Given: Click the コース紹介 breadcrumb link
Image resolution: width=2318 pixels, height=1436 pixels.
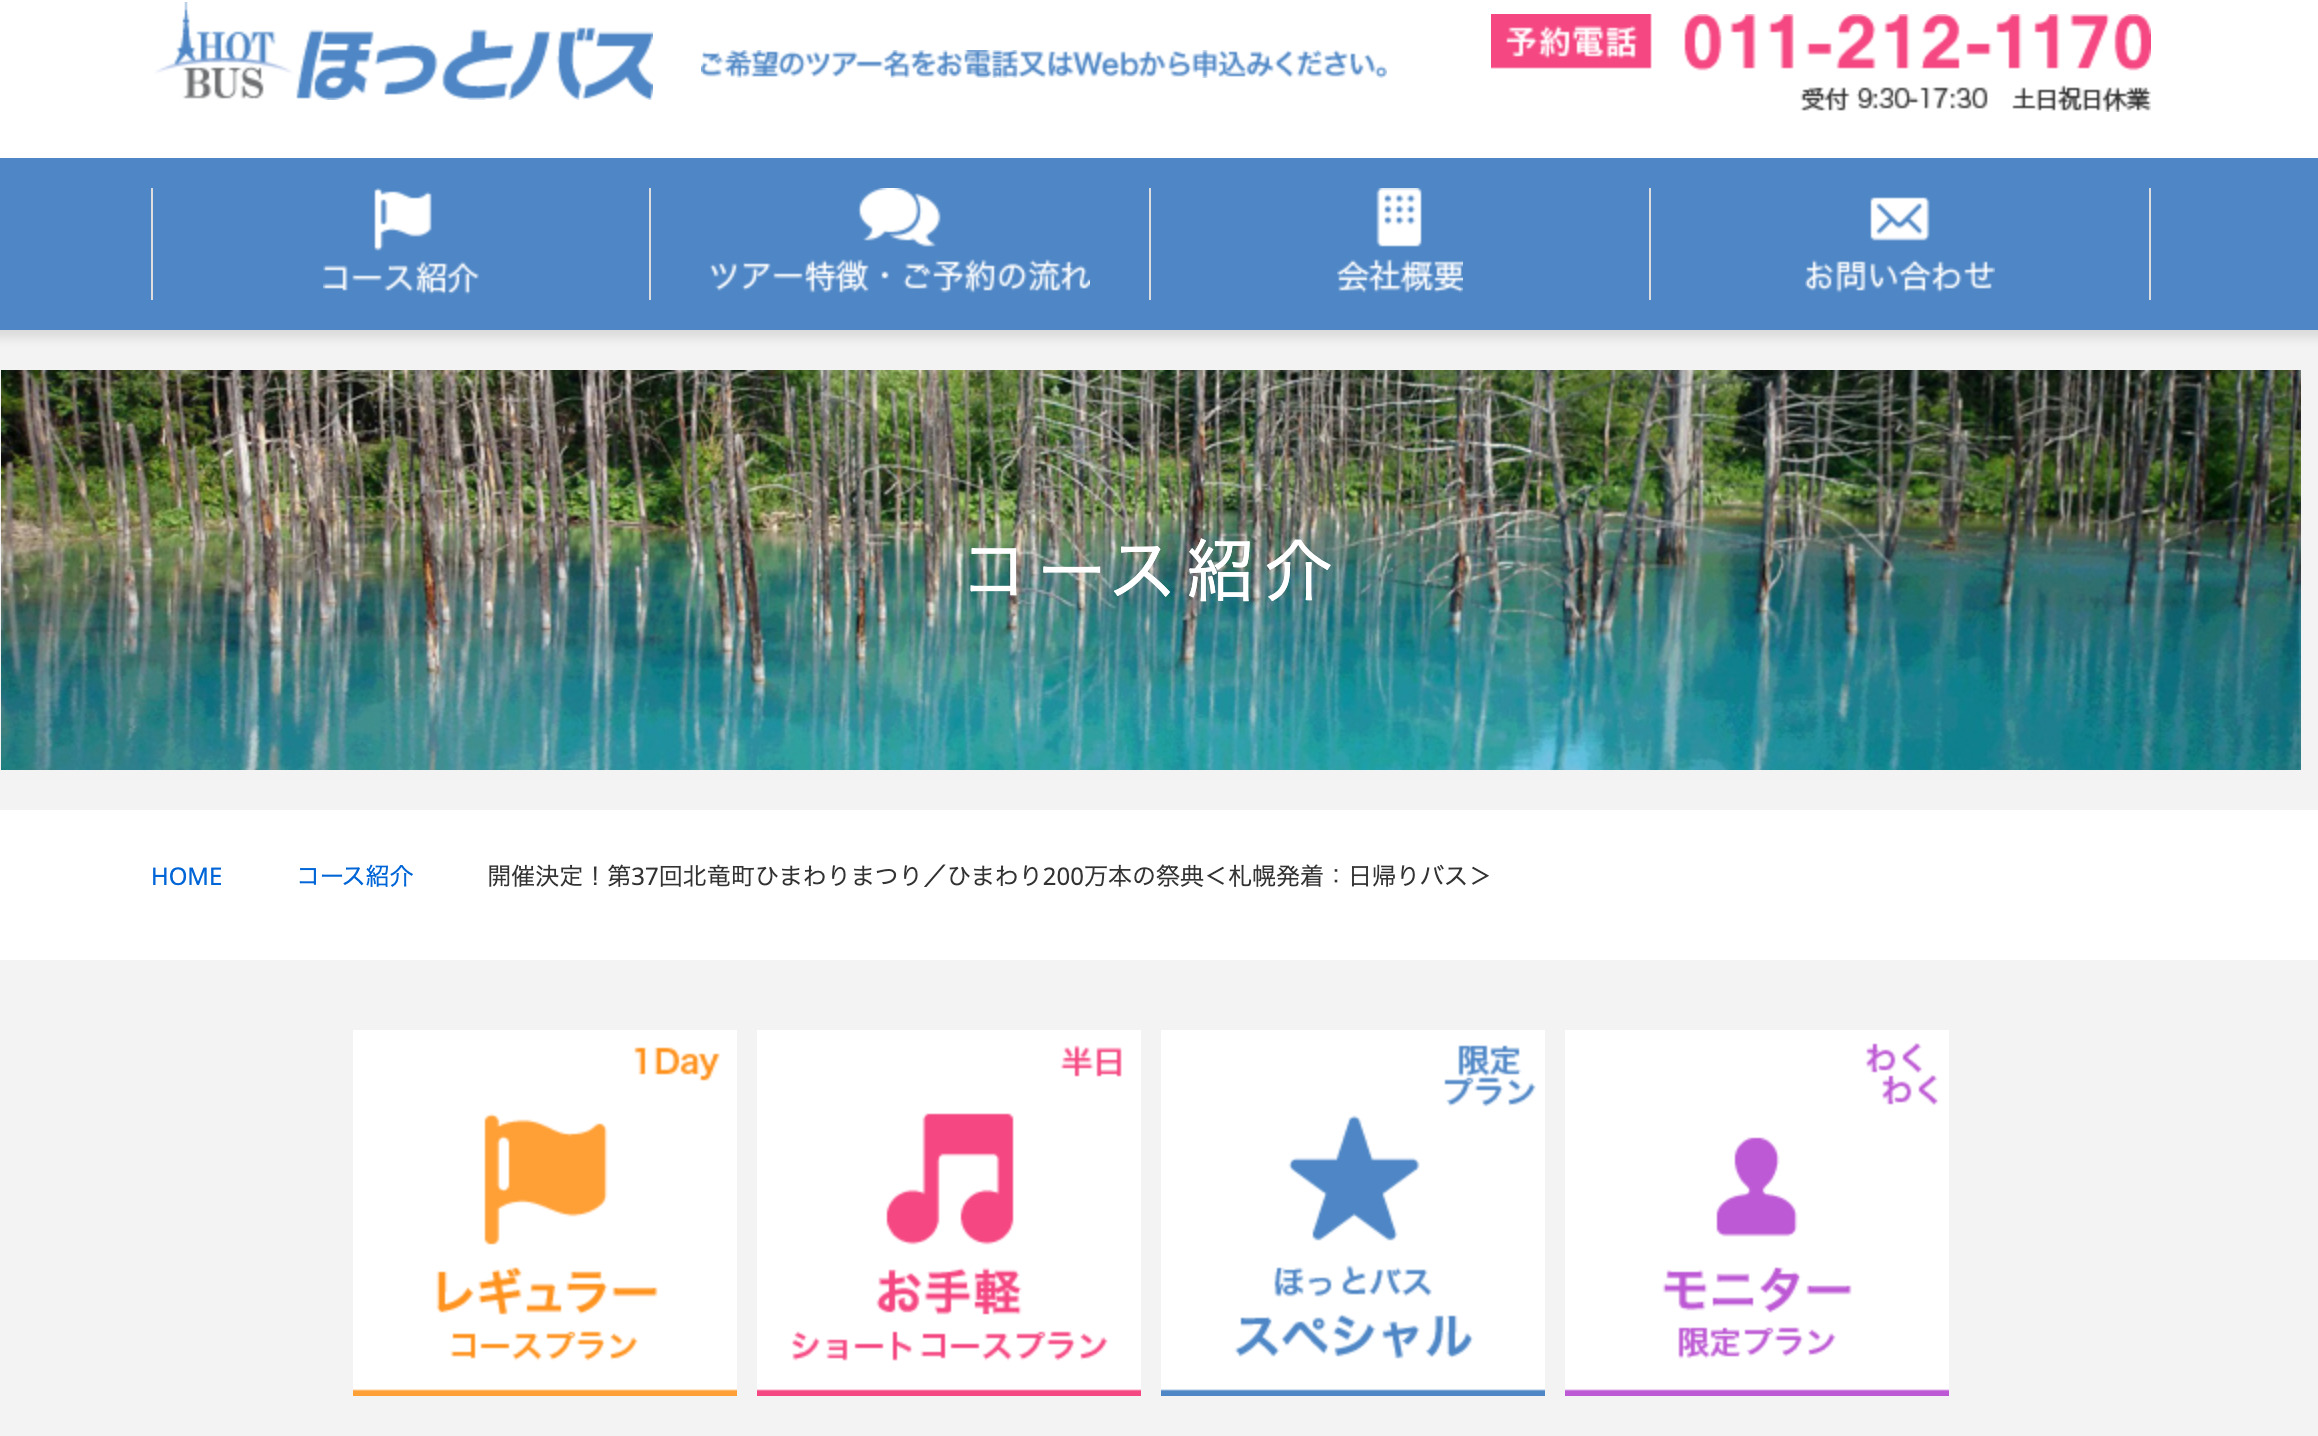Looking at the screenshot, I should pos(355,876).
